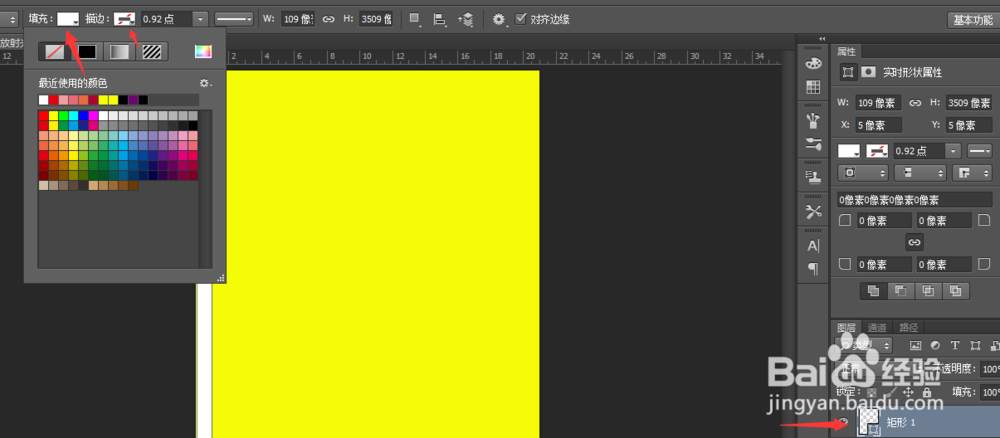Toggle lock image pixels brush
1000x438 pixels.
(890, 392)
